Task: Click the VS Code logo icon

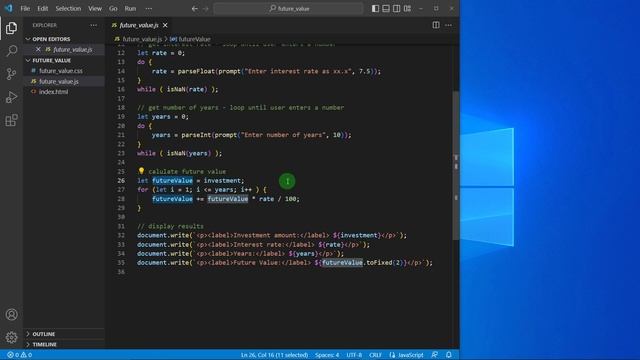Action: pos(9,8)
